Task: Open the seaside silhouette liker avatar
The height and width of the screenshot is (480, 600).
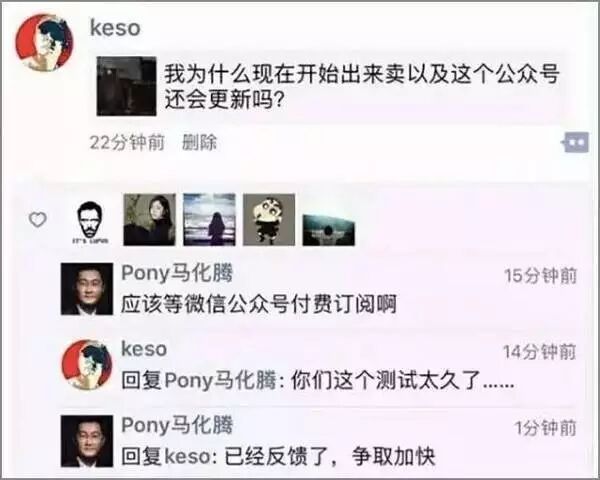Action: click(x=209, y=220)
